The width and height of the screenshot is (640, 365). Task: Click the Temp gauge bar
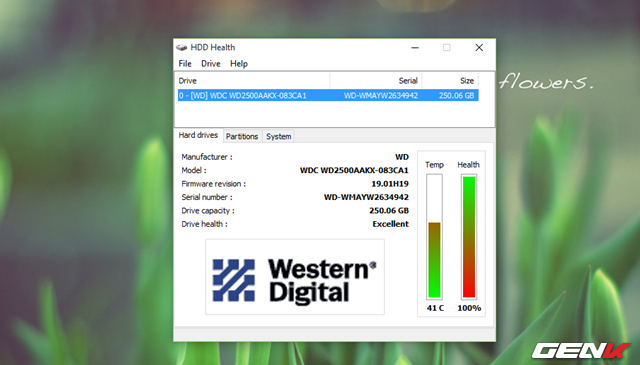(434, 237)
